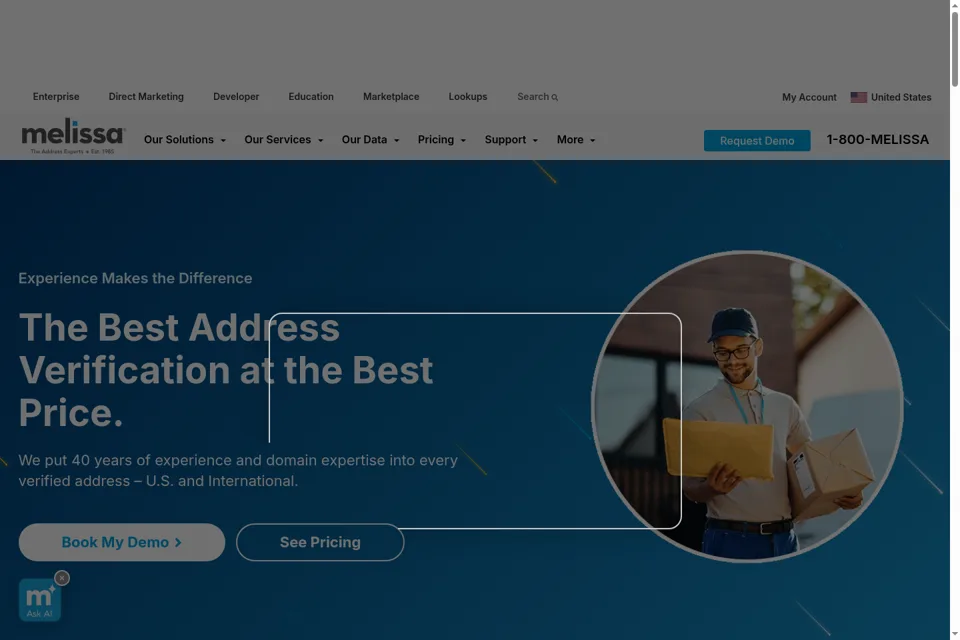Open the Pricing dropdown menu
This screenshot has width=960, height=640.
coord(441,140)
